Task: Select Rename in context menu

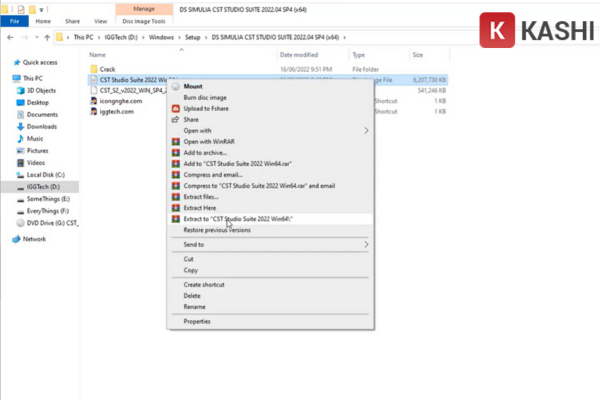Action: point(194,307)
